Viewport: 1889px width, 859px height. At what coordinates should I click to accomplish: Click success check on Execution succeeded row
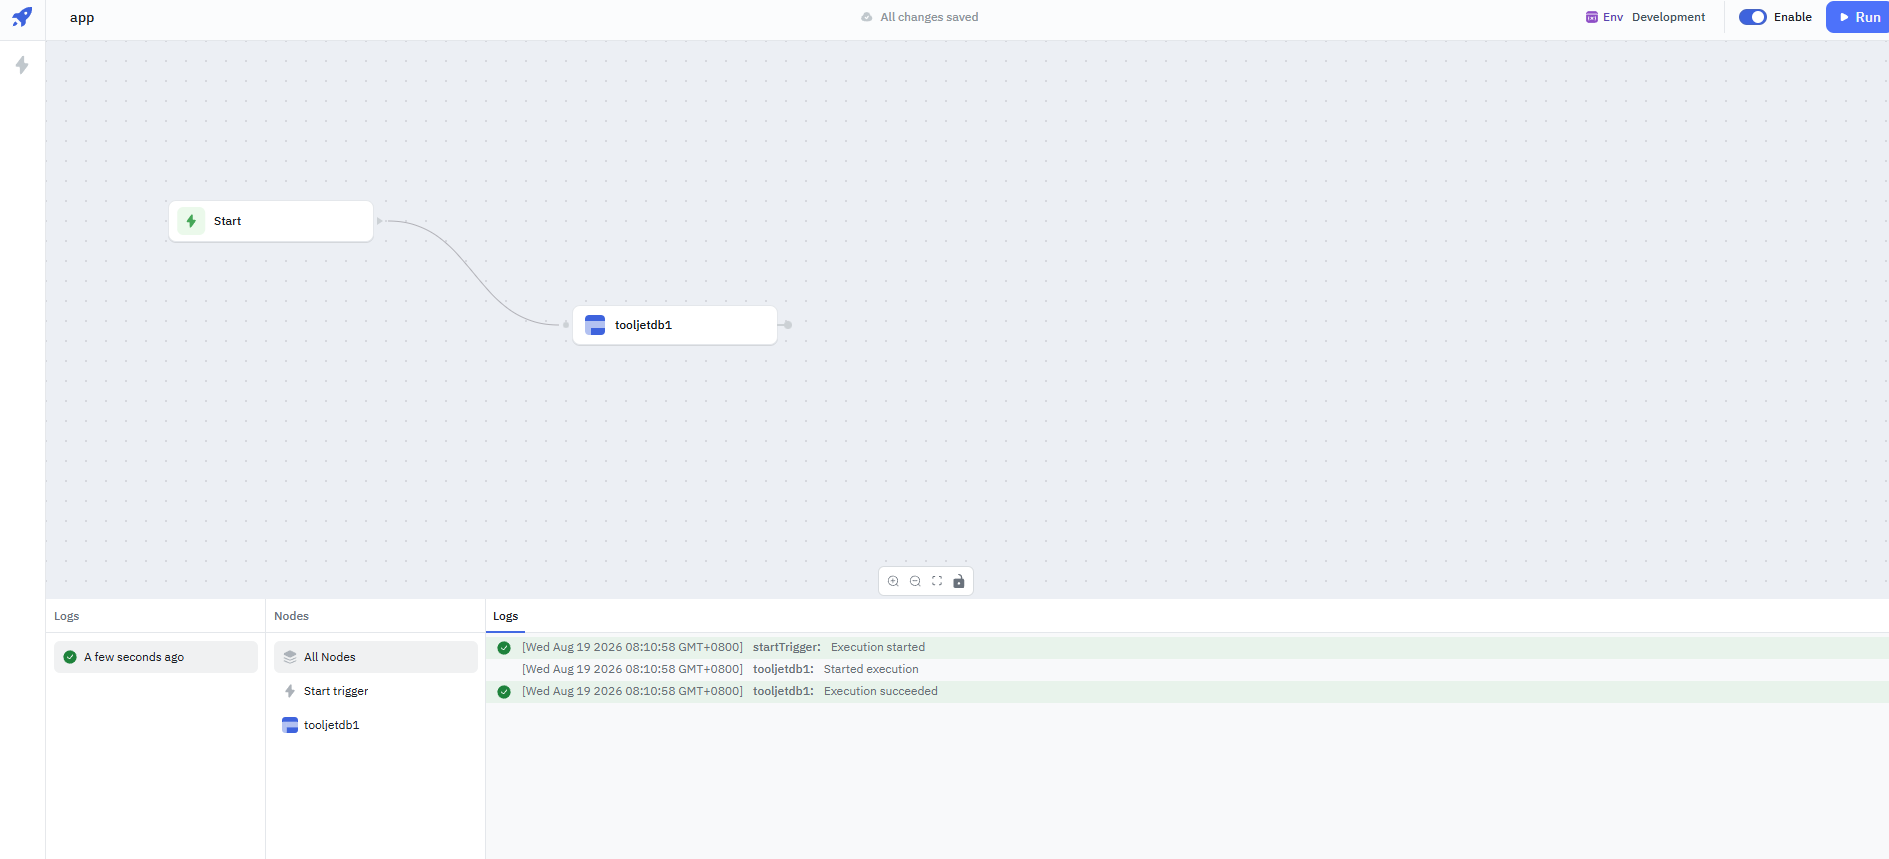(x=504, y=691)
